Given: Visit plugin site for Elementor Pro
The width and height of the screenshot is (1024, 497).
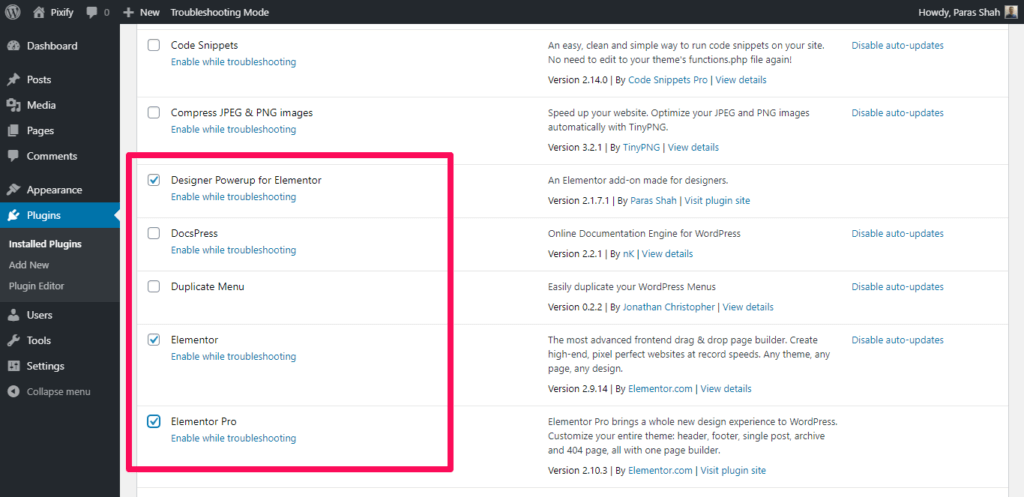Looking at the screenshot, I should [735, 471].
